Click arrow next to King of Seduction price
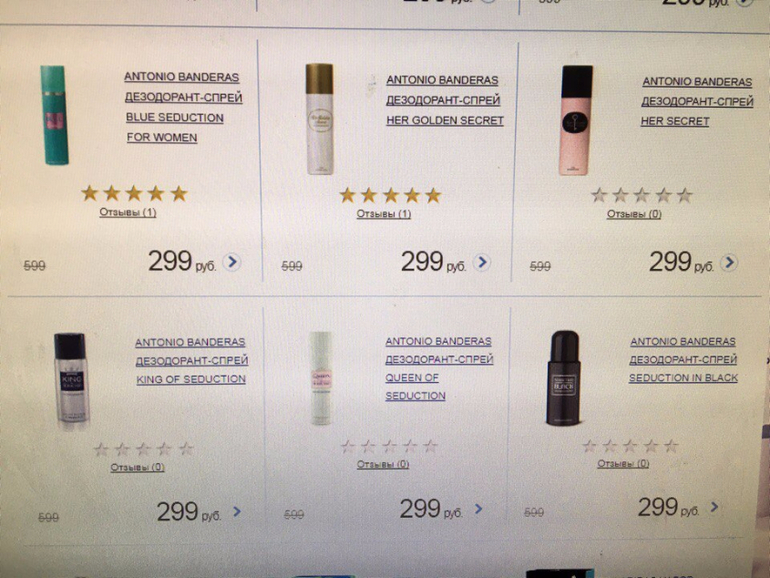The image size is (770, 578). (237, 512)
